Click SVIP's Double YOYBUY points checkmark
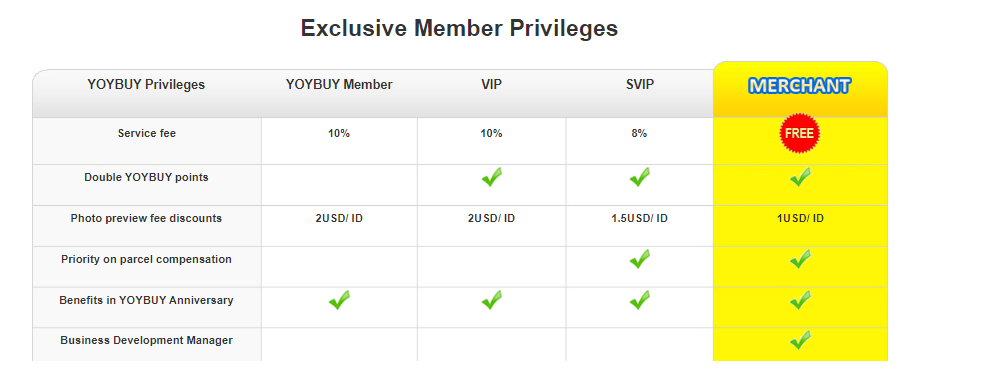 coord(640,177)
